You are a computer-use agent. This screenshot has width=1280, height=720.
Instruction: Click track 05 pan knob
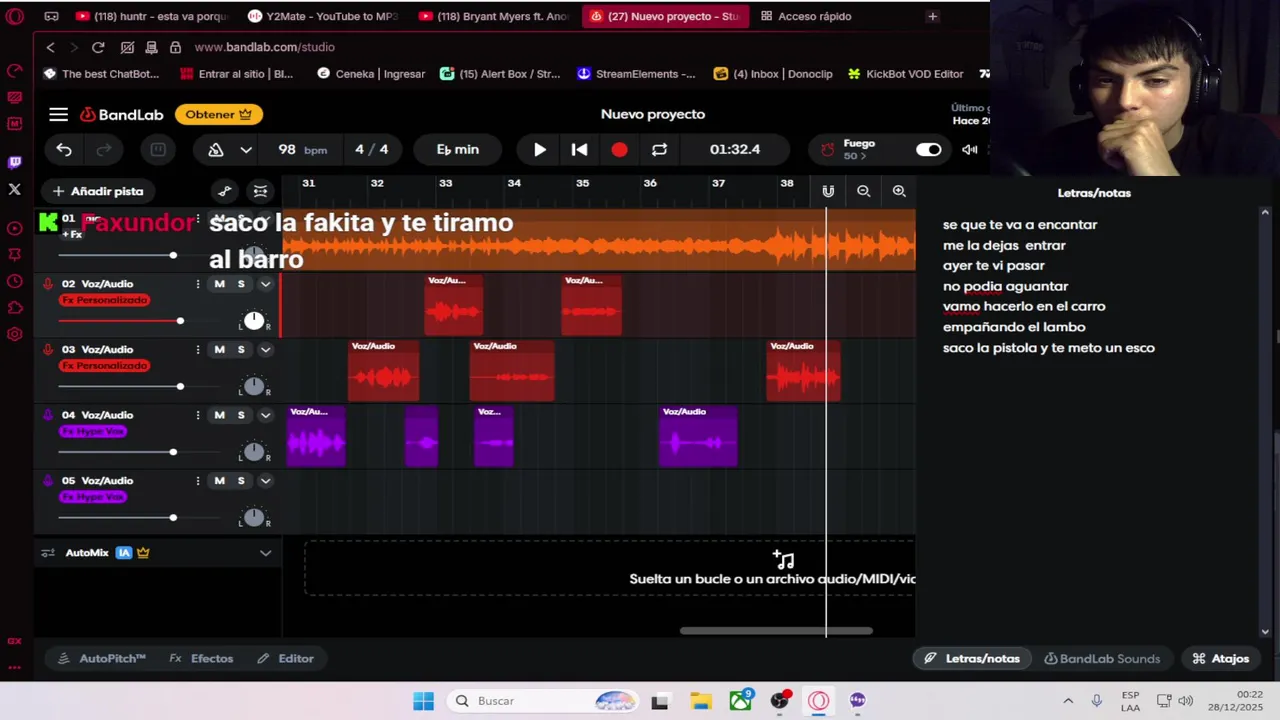pos(254,517)
